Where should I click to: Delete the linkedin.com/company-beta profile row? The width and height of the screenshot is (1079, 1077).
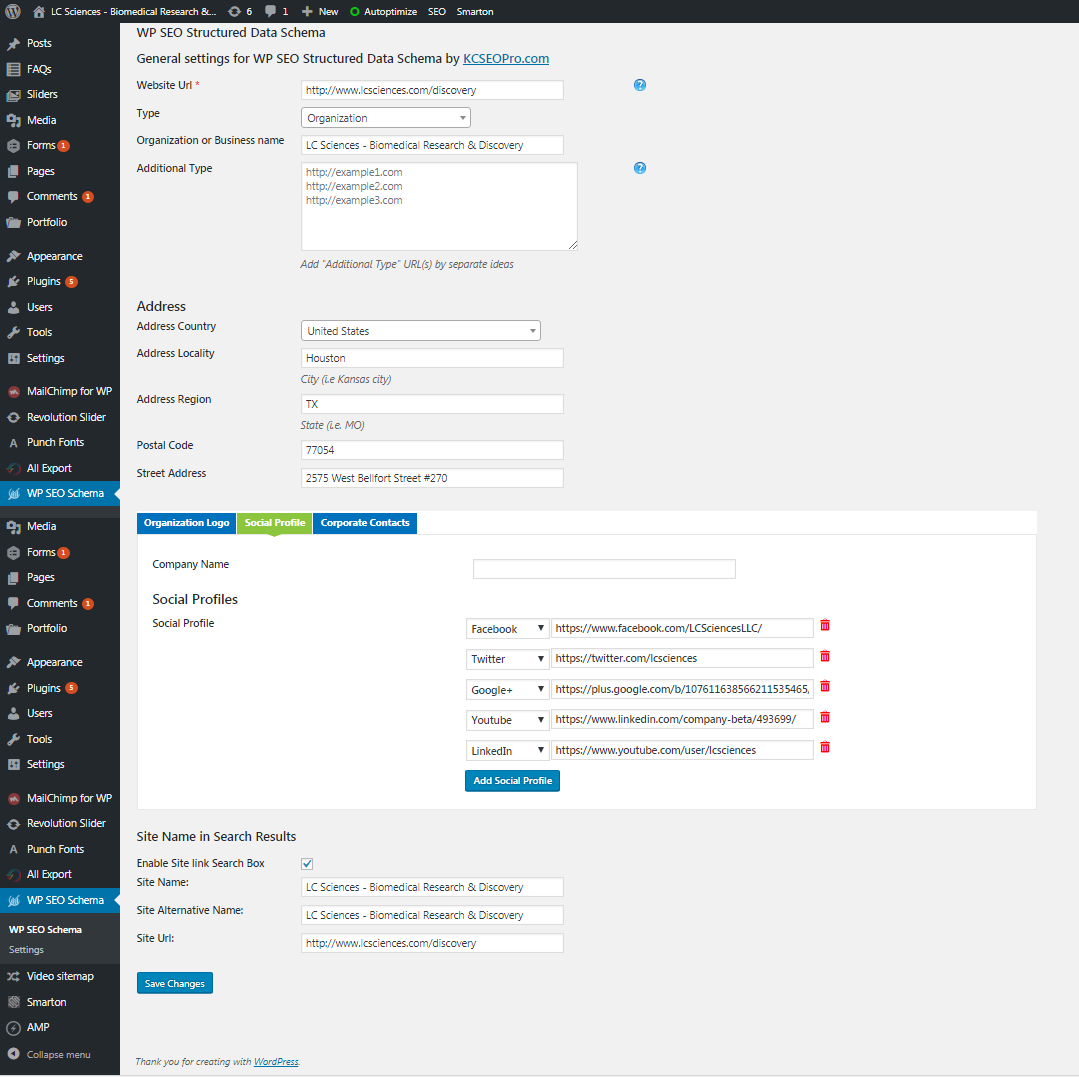[825, 718]
